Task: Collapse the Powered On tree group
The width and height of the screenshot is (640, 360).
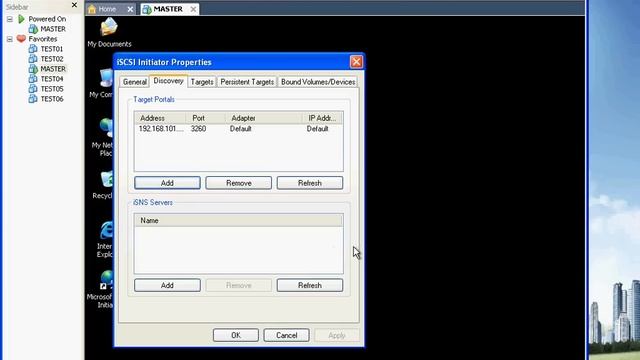Action: click(10, 19)
